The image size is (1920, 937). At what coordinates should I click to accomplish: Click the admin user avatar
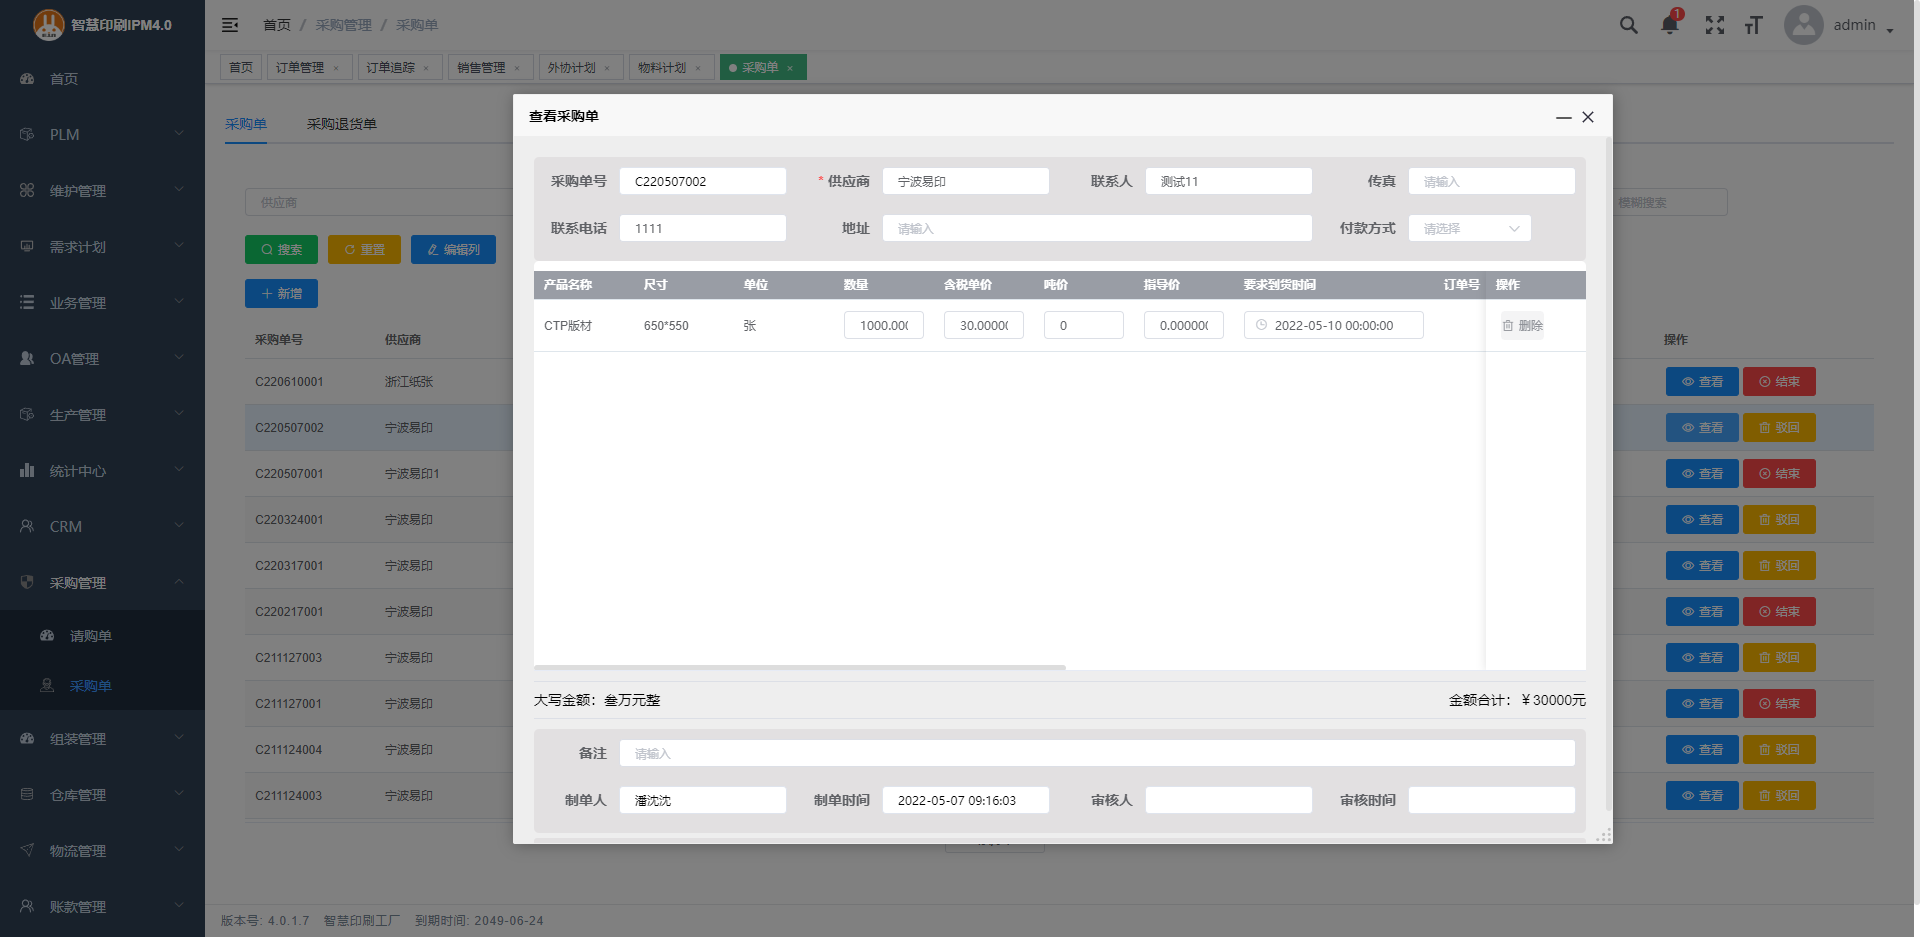coord(1803,25)
